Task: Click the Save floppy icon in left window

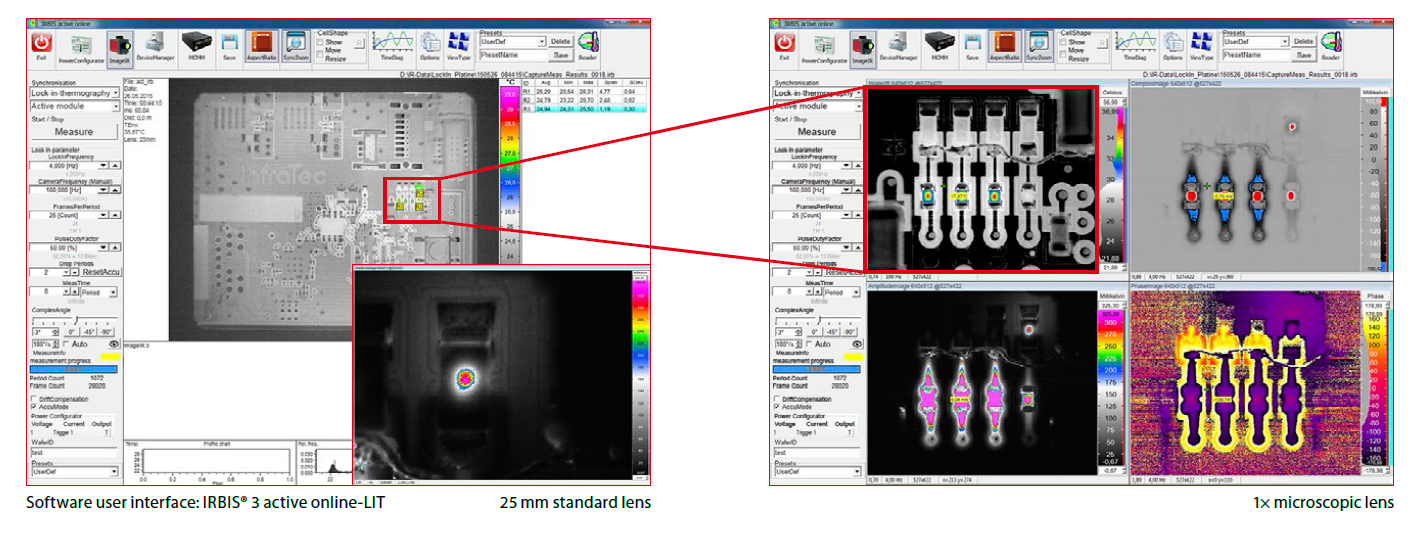Action: (x=229, y=46)
